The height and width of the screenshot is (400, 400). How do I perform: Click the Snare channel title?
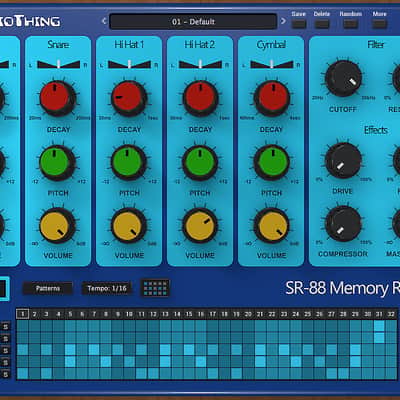(58, 45)
